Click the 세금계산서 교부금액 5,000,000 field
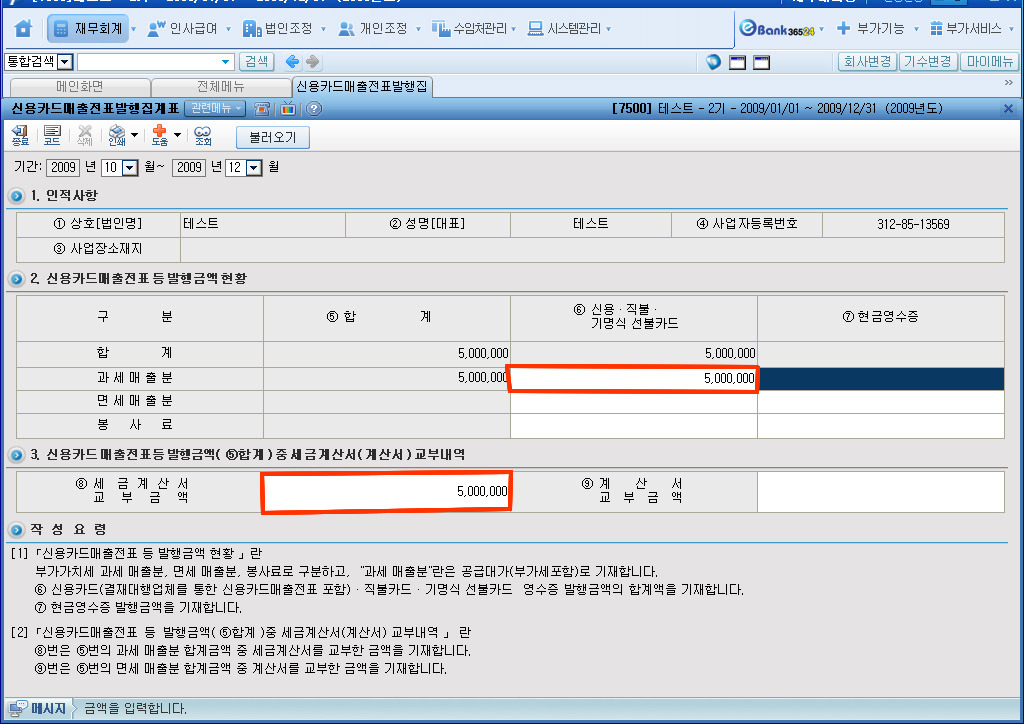Viewport: 1024px width, 724px height. tap(386, 492)
